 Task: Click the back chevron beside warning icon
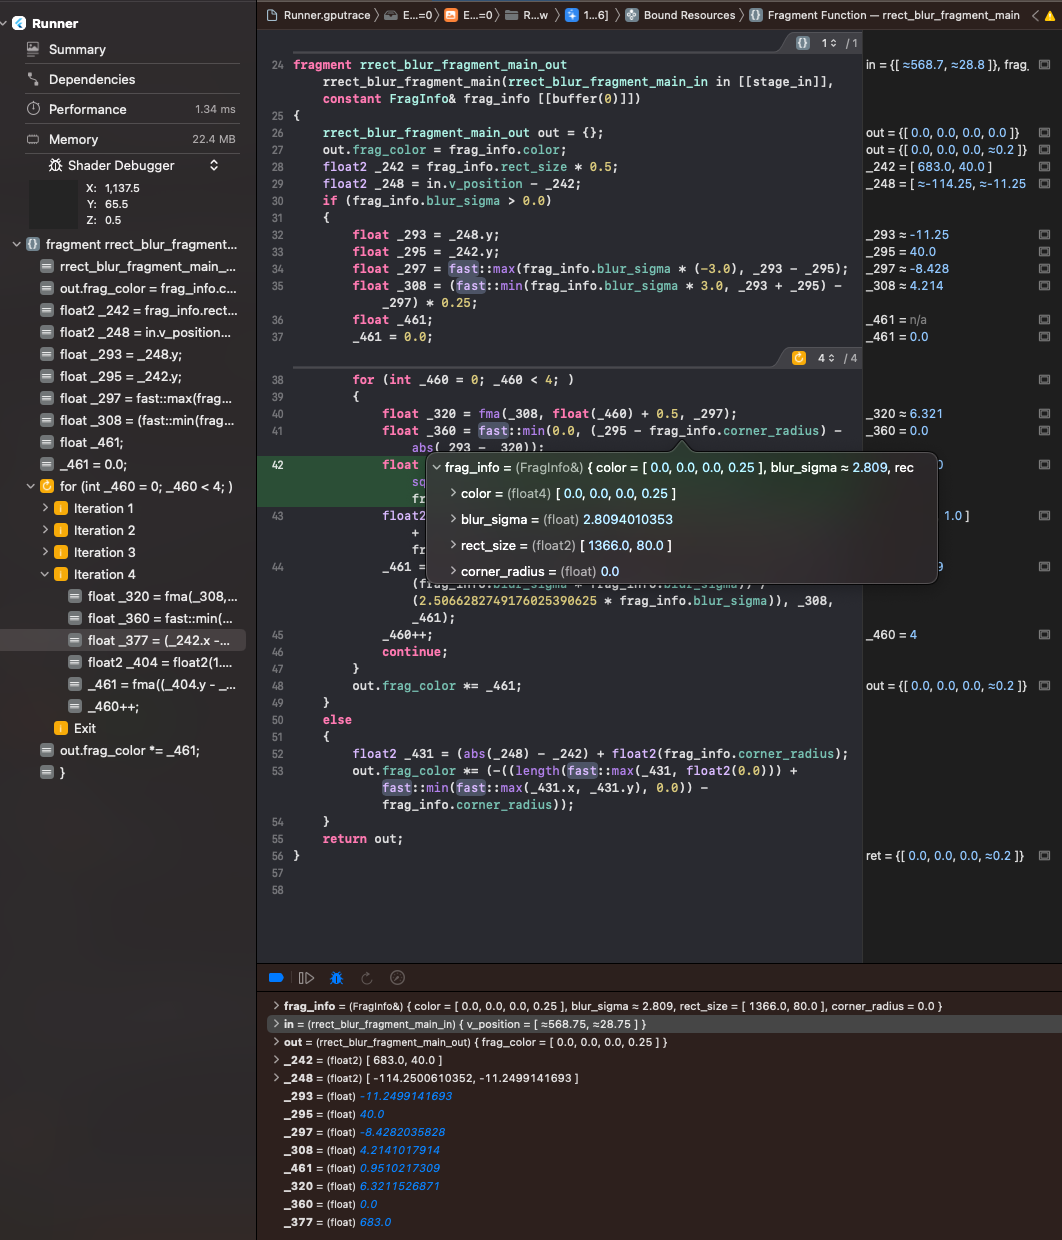[1036, 15]
